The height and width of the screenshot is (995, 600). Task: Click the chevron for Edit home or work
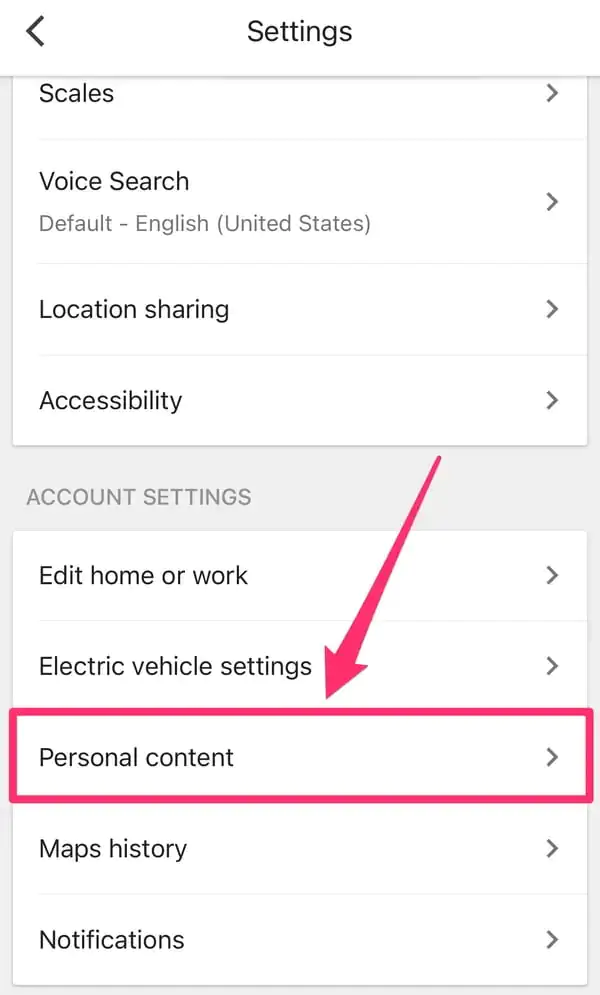point(552,575)
